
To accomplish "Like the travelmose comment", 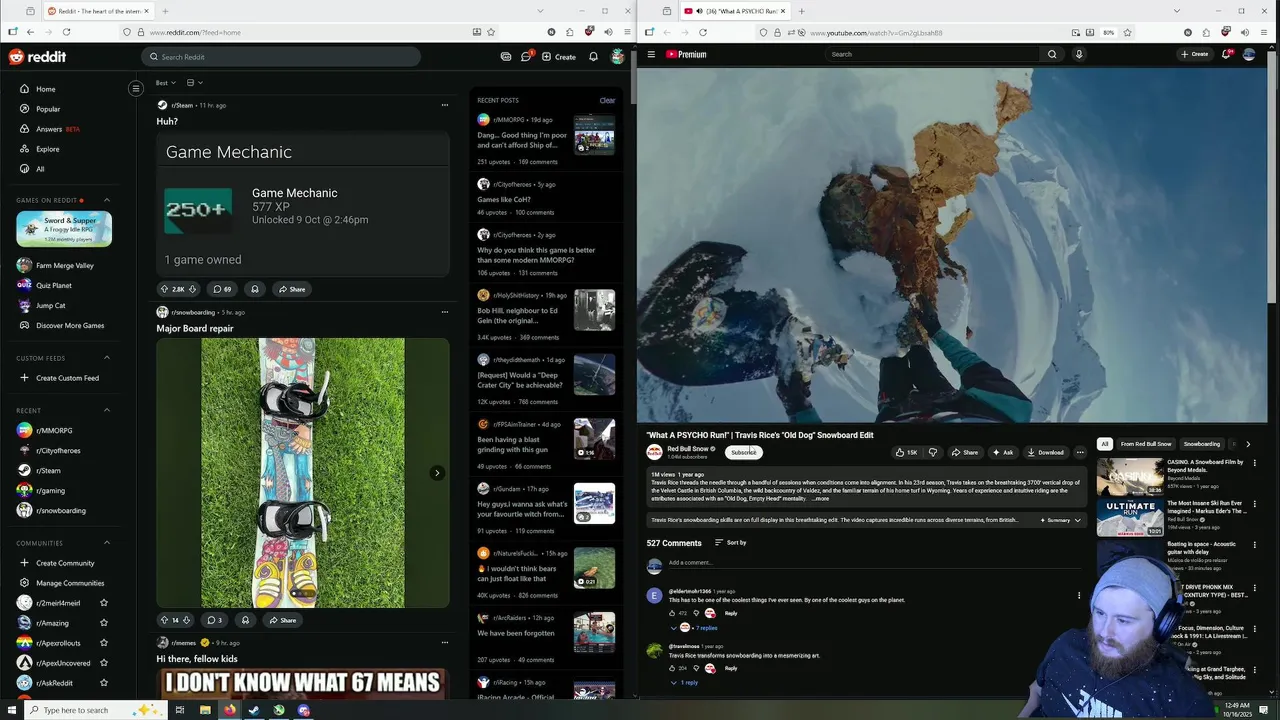I will (x=672, y=668).
